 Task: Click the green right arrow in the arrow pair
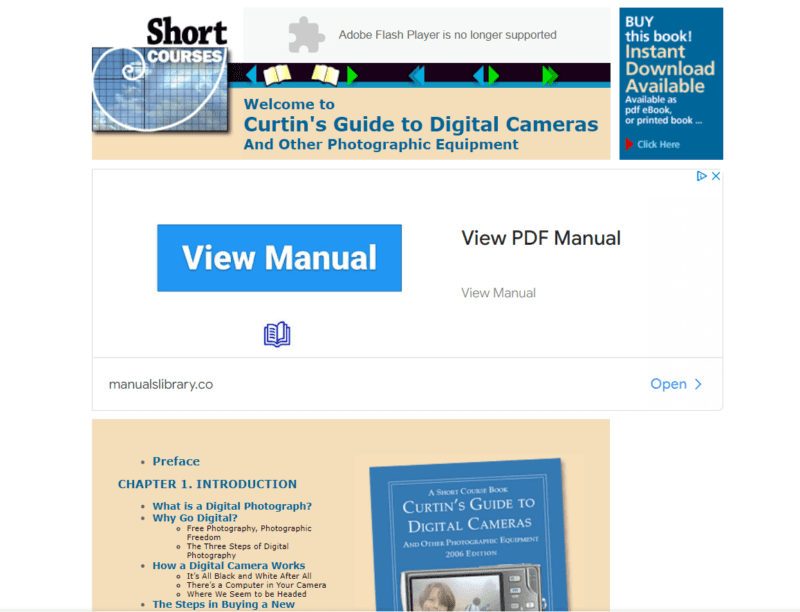tap(493, 75)
